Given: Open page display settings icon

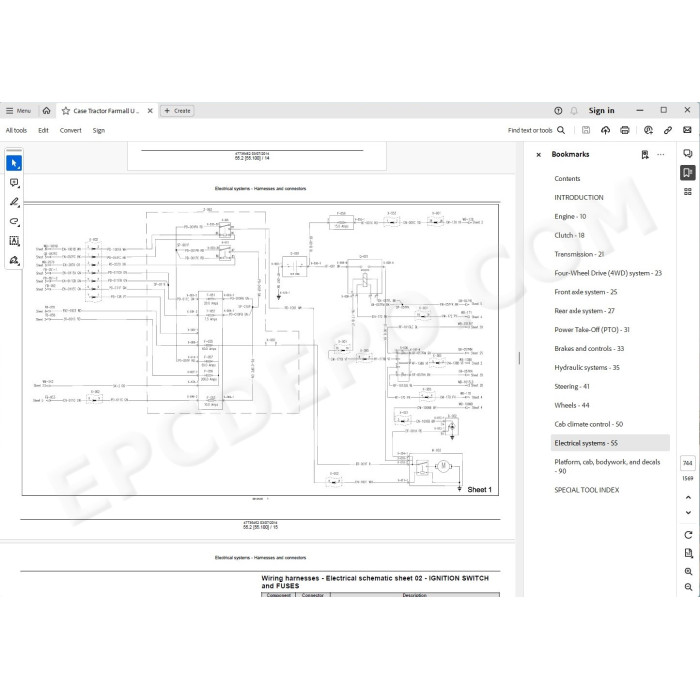Looking at the screenshot, I should click(x=688, y=553).
